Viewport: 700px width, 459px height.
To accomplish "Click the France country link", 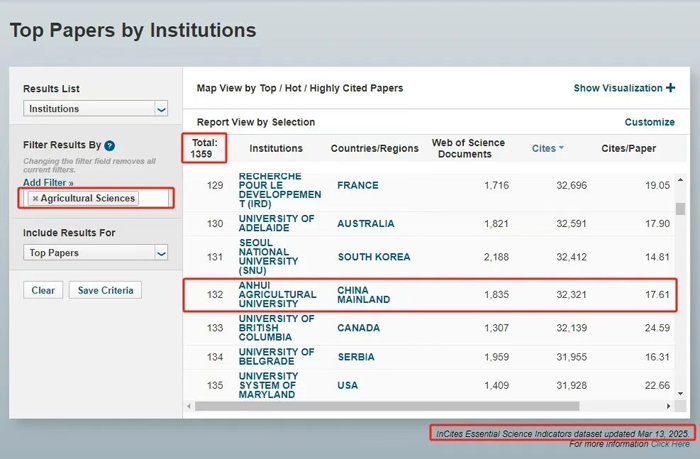I will [358, 186].
